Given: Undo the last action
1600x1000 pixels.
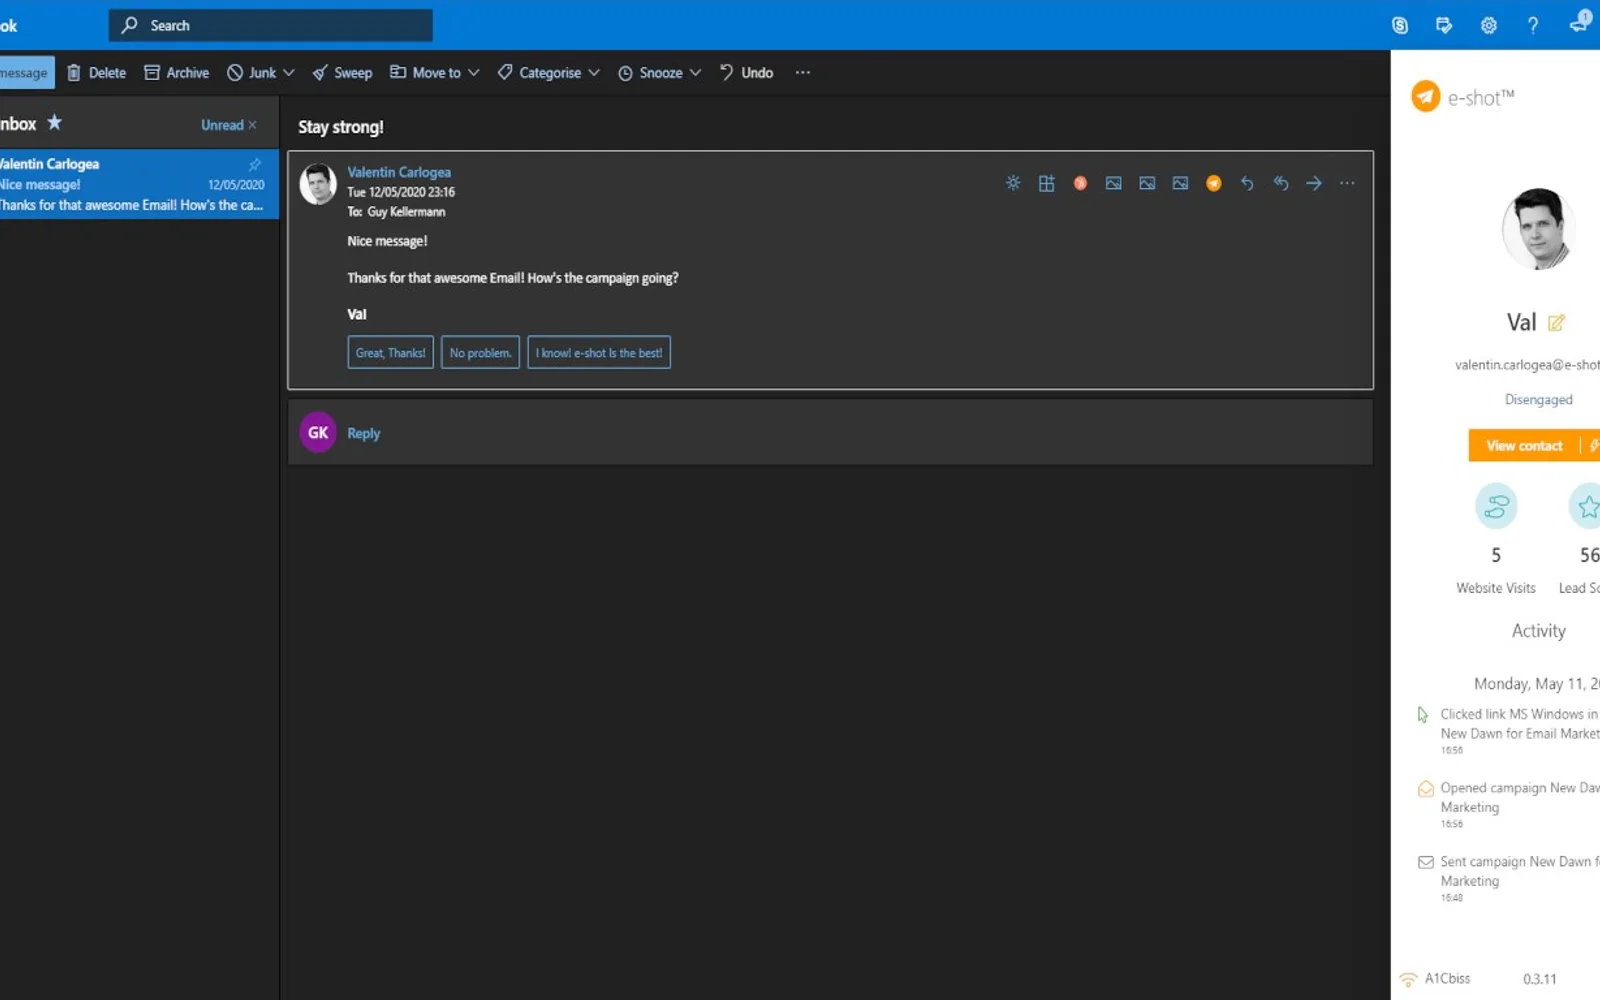Looking at the screenshot, I should tap(746, 73).
